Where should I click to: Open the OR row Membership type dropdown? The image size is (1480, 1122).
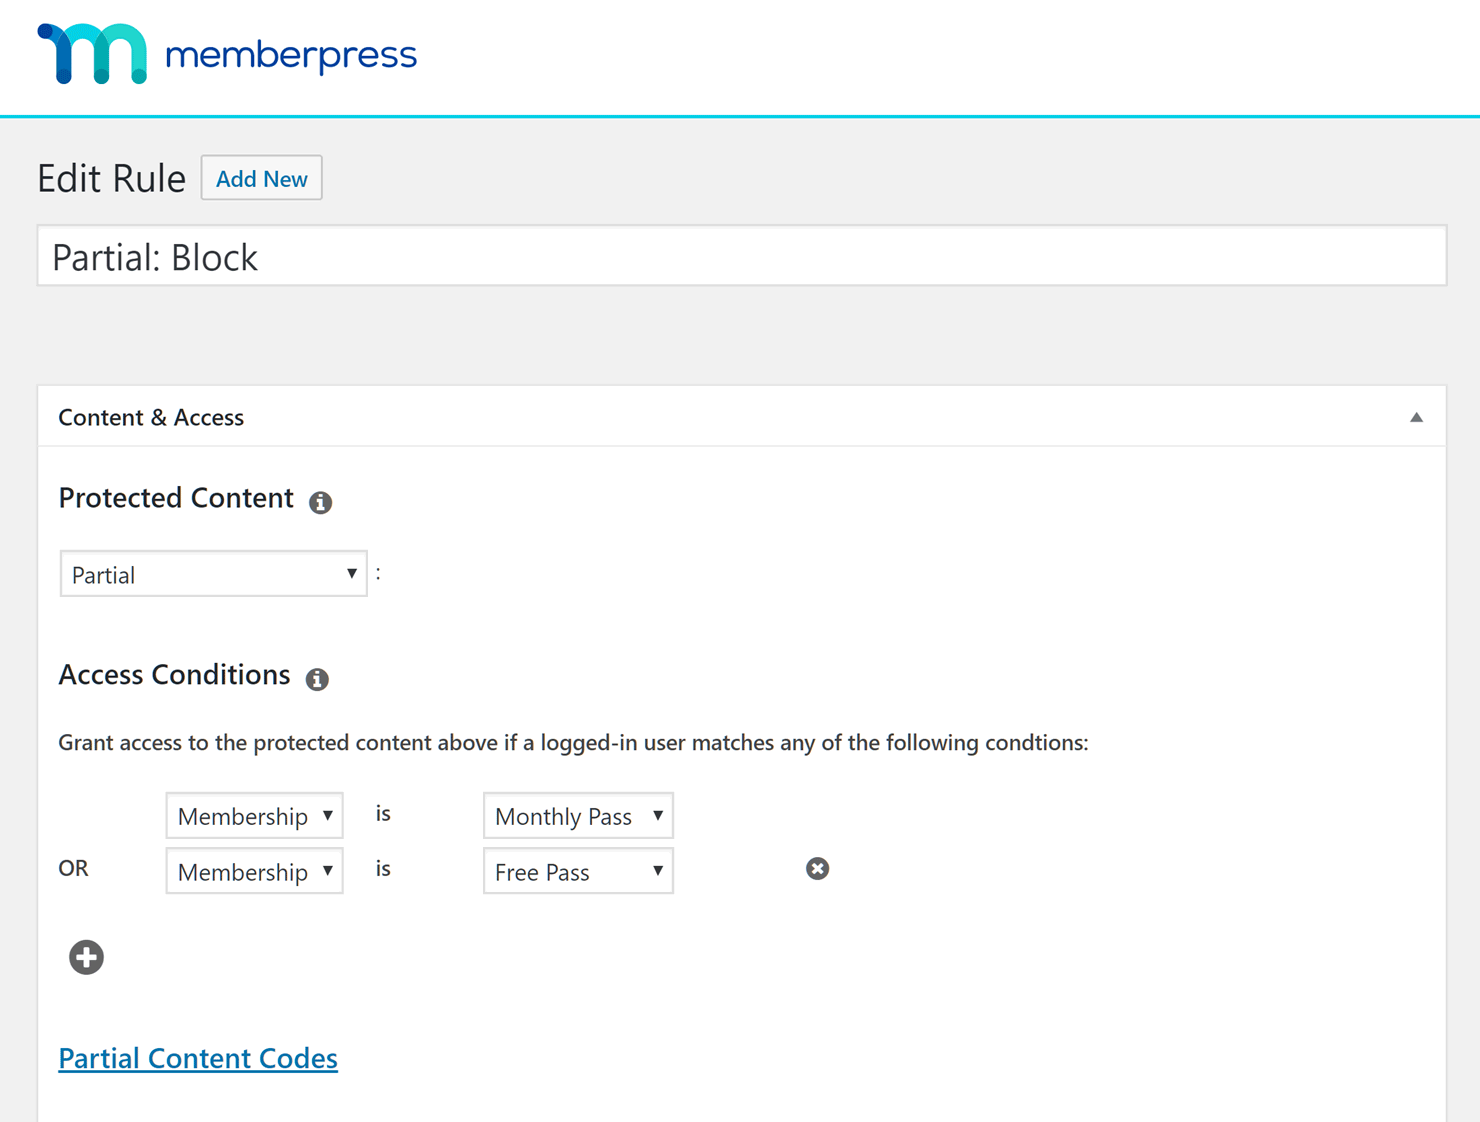point(254,871)
